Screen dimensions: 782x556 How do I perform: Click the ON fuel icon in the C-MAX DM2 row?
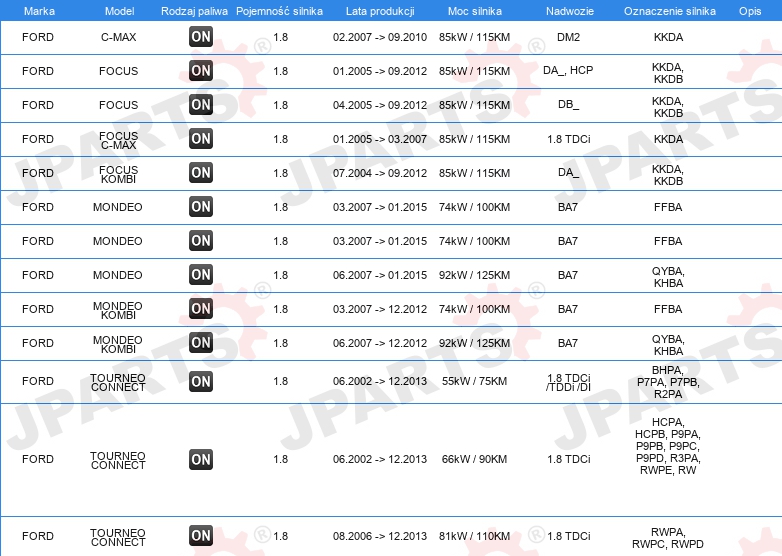201,36
